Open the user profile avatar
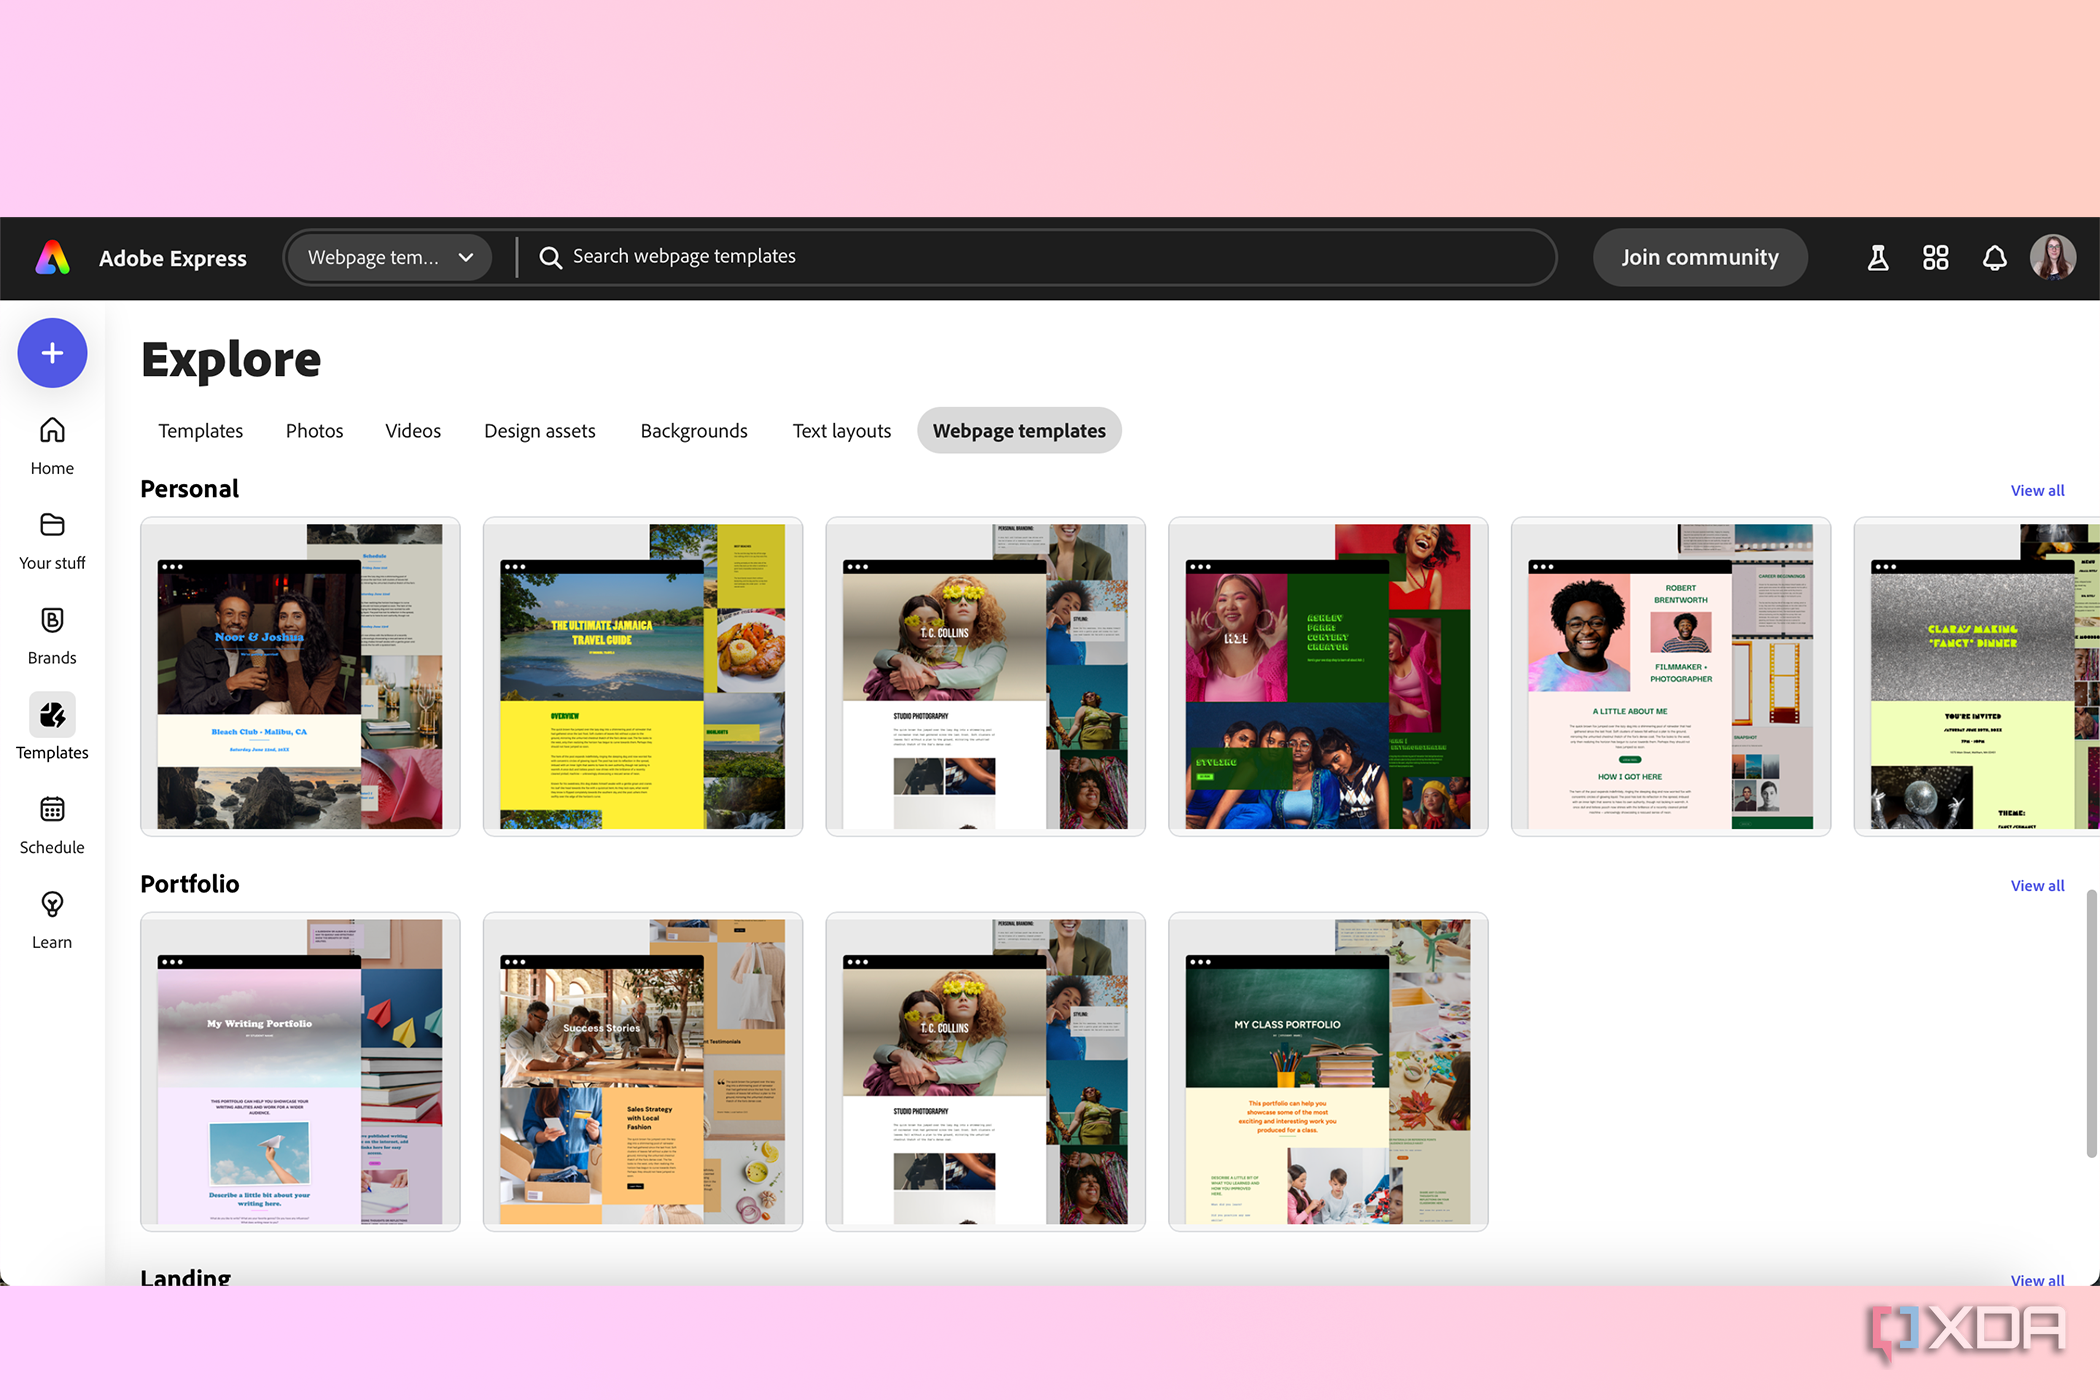2100x1400 pixels. click(2052, 257)
